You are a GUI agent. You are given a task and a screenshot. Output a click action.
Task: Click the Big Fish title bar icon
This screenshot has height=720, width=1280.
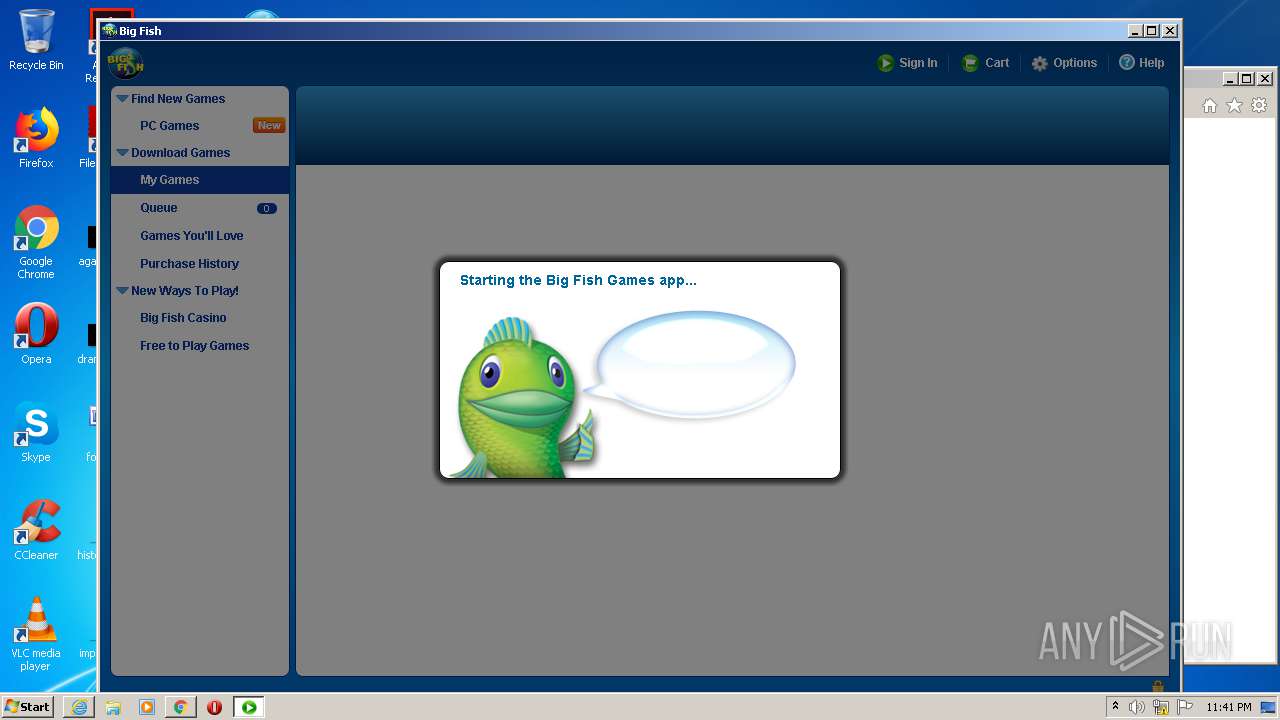pyautogui.click(x=109, y=30)
